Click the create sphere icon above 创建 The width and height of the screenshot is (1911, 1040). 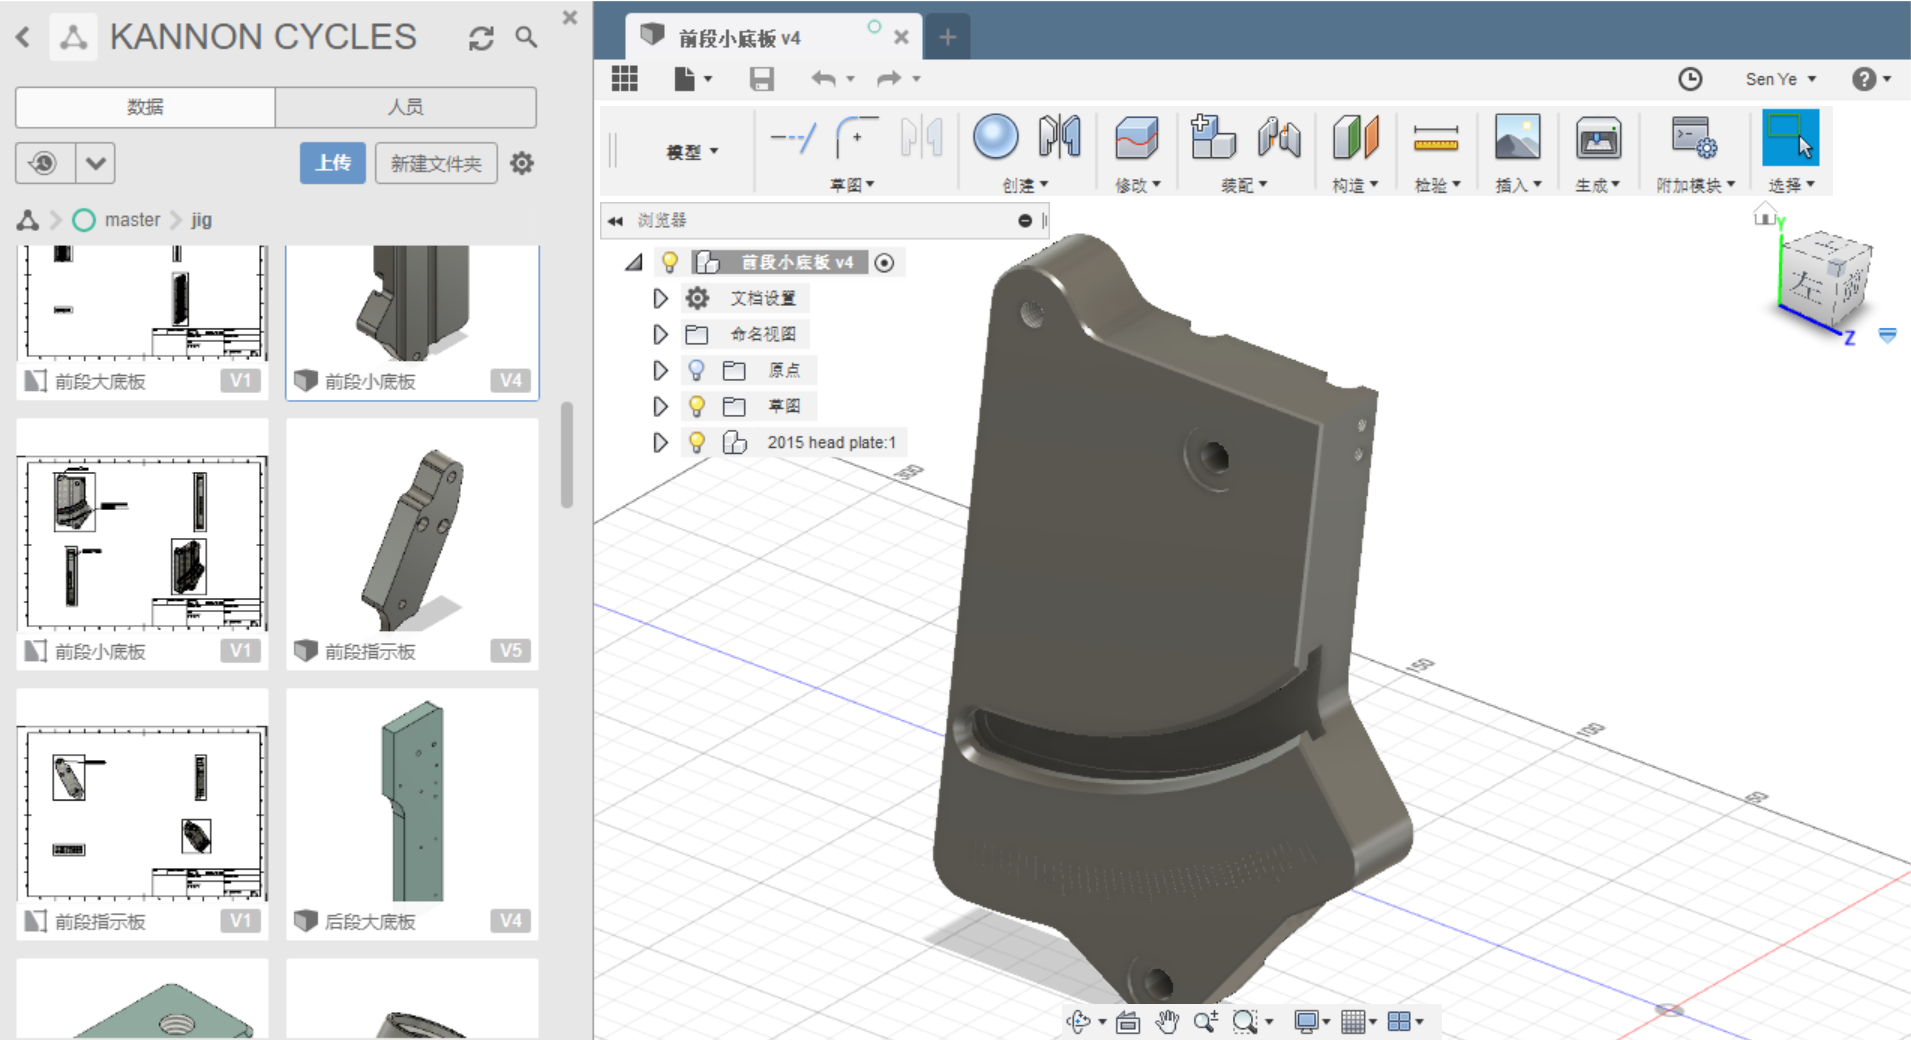995,138
